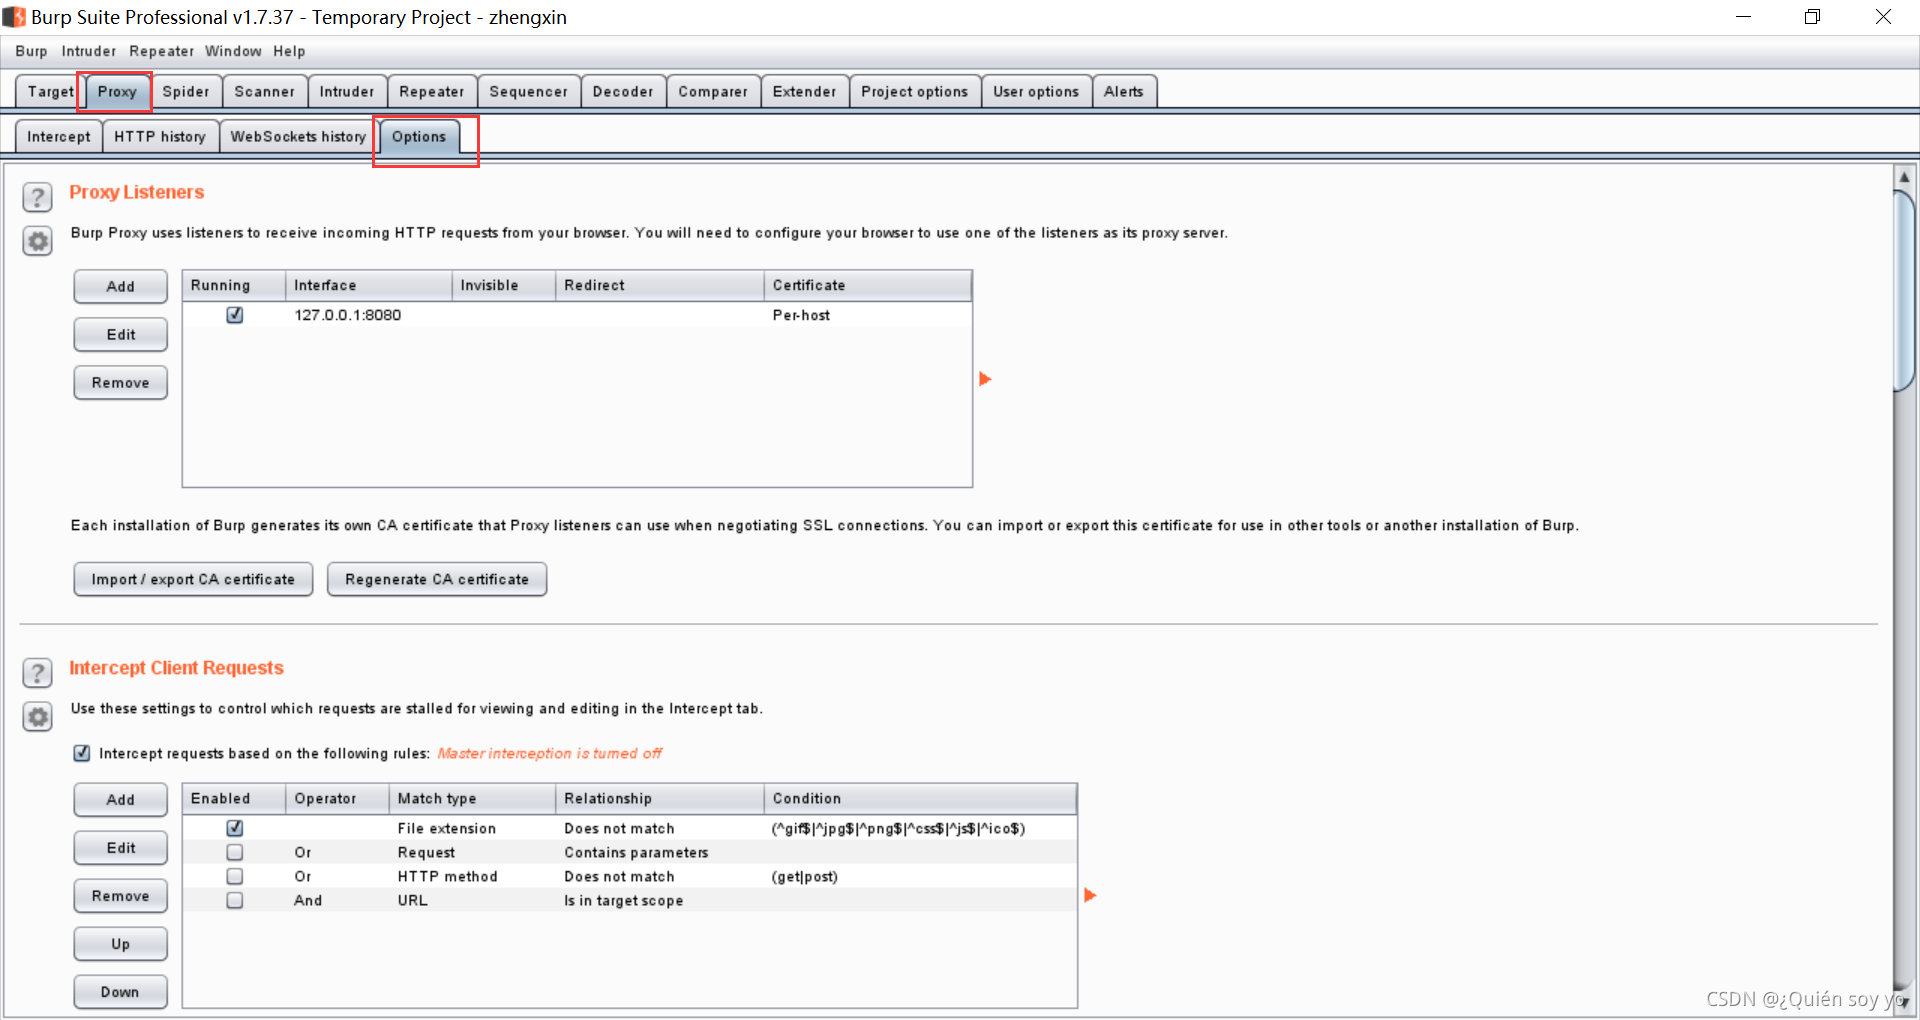
Task: Switch to the Intruder tool tab
Action: click(x=347, y=91)
